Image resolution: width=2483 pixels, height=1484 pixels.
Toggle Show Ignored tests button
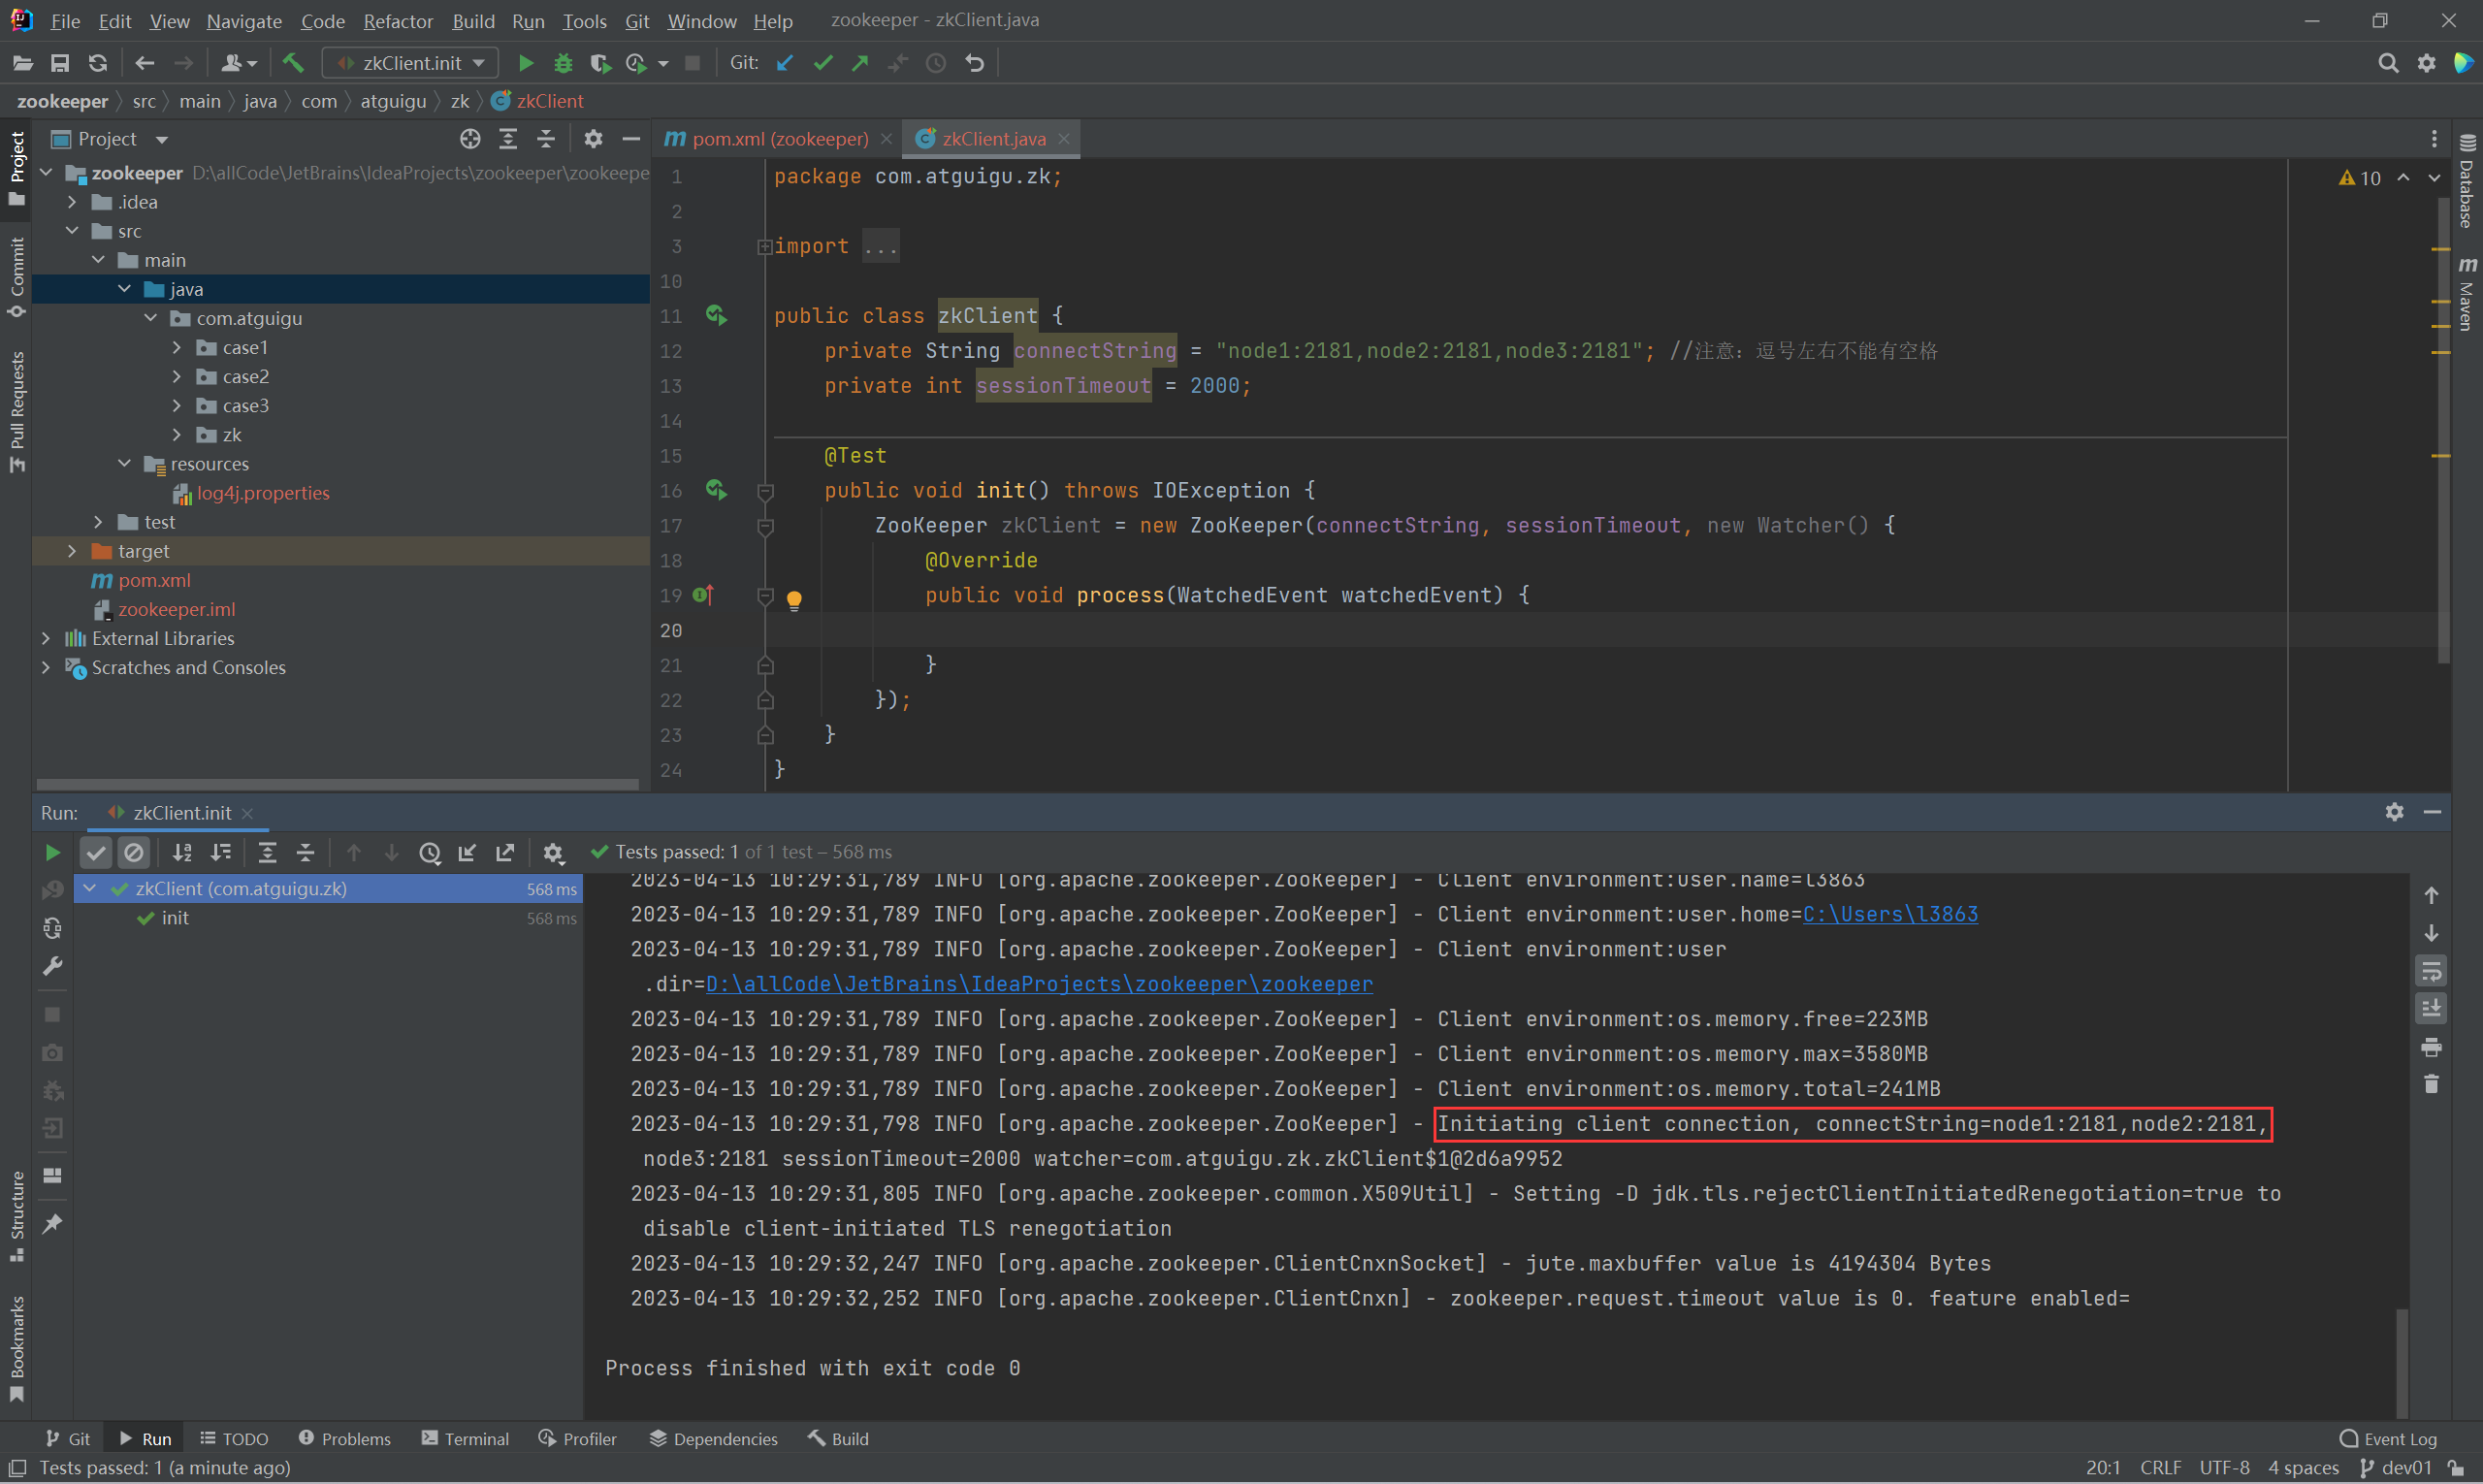click(133, 852)
